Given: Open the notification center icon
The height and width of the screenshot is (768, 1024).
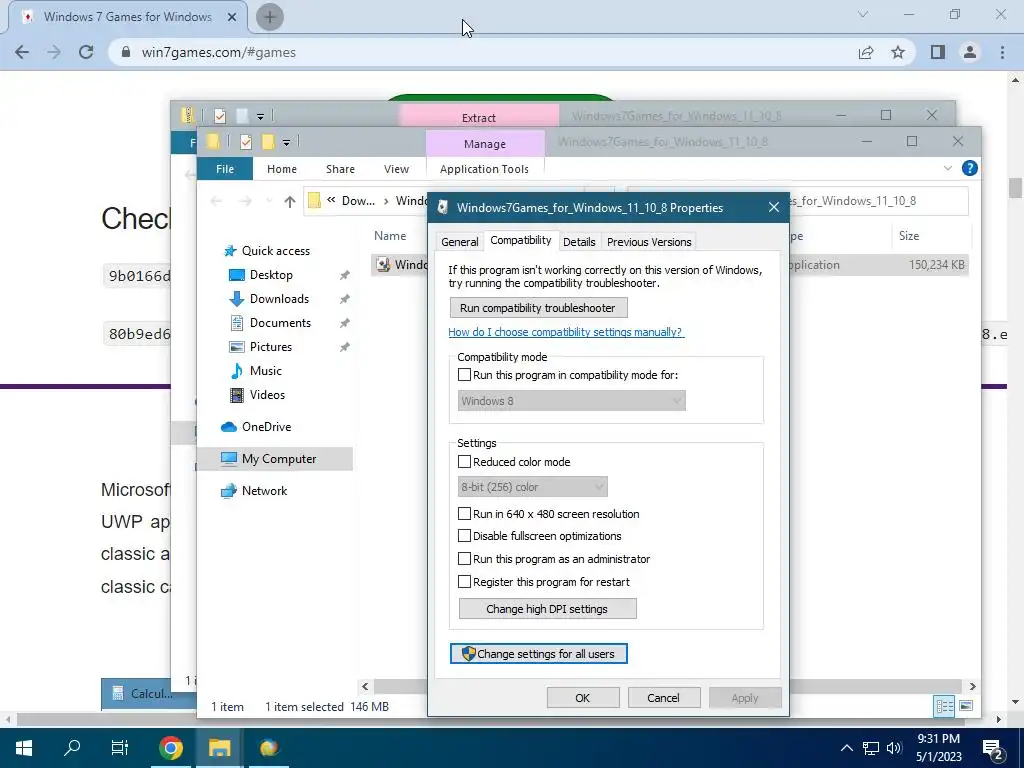Looking at the screenshot, I should click(x=993, y=748).
